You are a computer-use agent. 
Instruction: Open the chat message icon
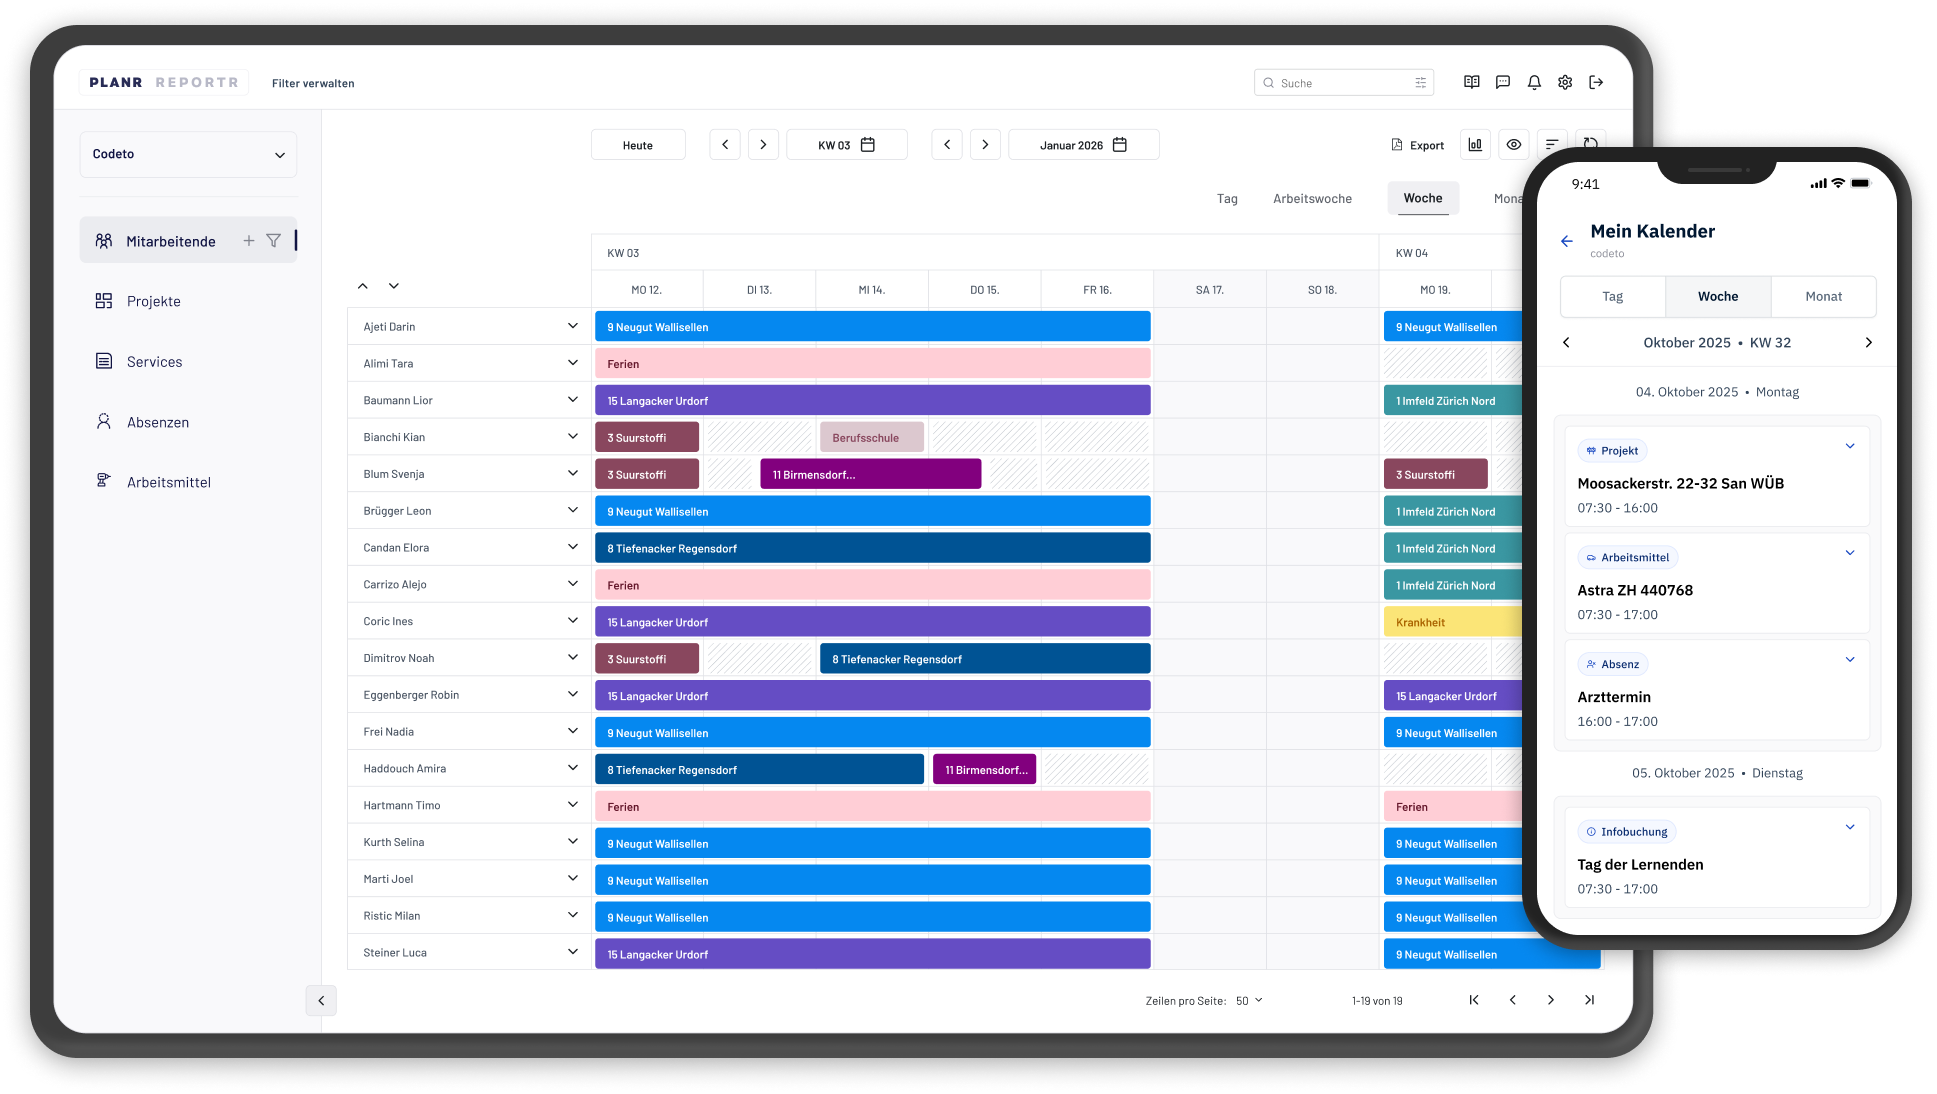[x=1503, y=83]
